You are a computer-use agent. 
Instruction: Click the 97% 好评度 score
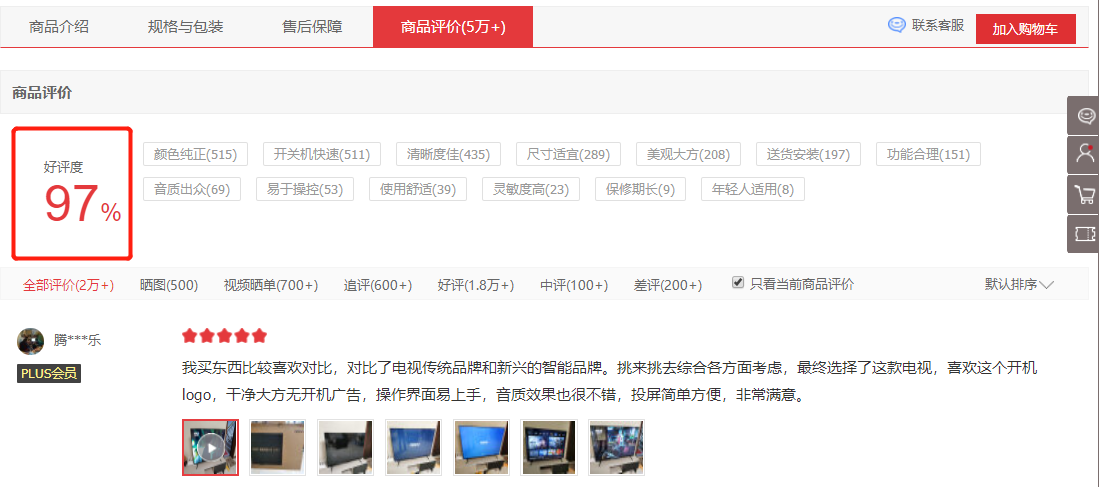click(83, 204)
